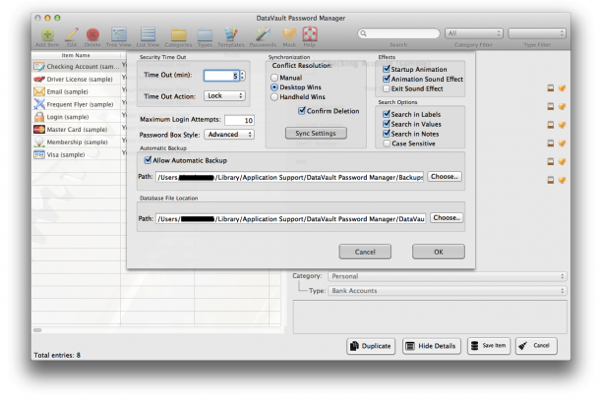Open the Passwords generator icon
The image size is (600, 400).
tap(263, 35)
